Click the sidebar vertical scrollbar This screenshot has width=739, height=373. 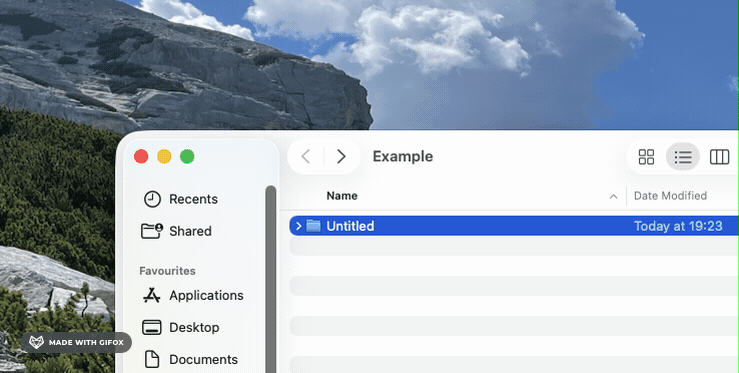pos(271,279)
